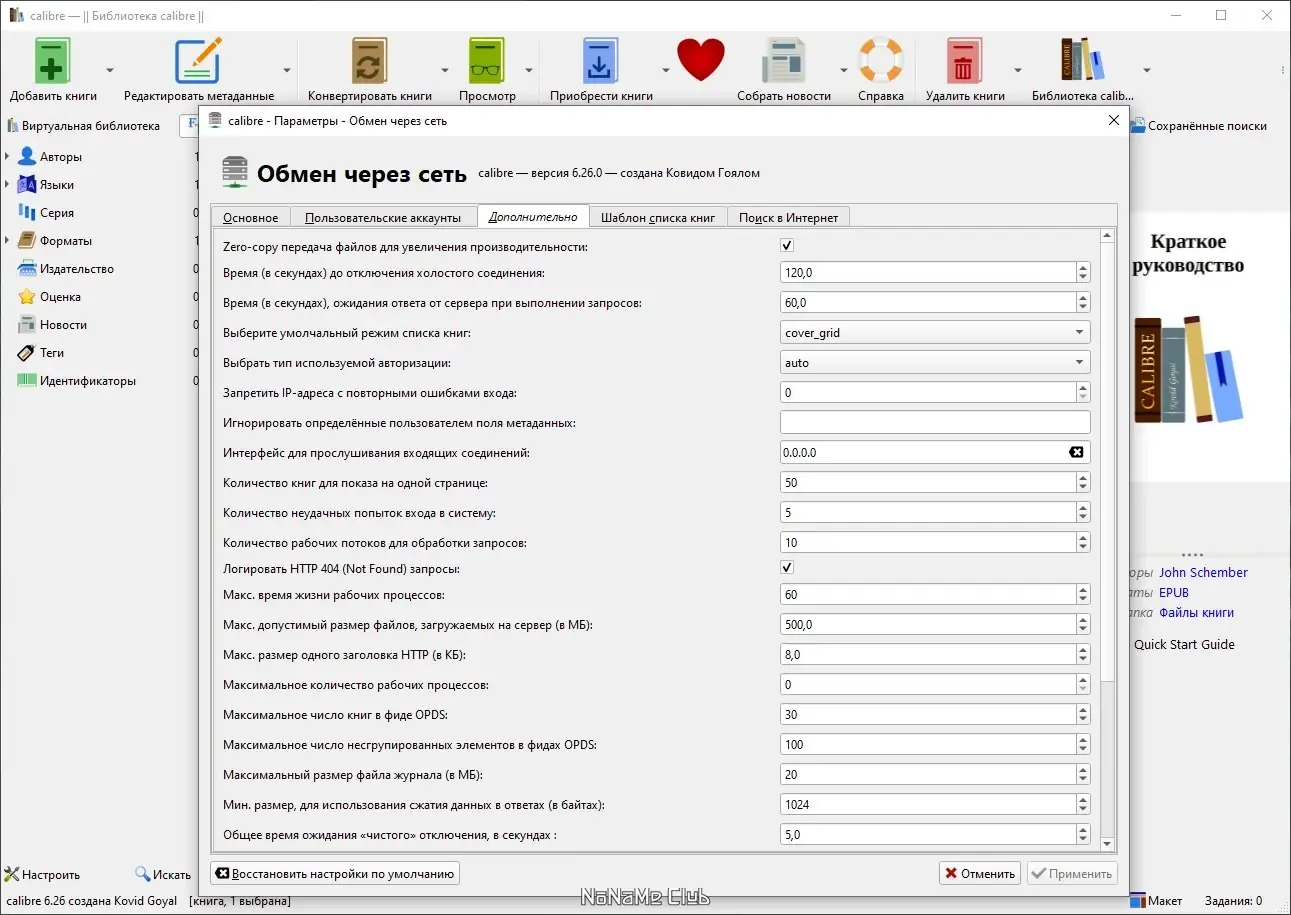Click the Edit metadata pencil icon

point(199,61)
